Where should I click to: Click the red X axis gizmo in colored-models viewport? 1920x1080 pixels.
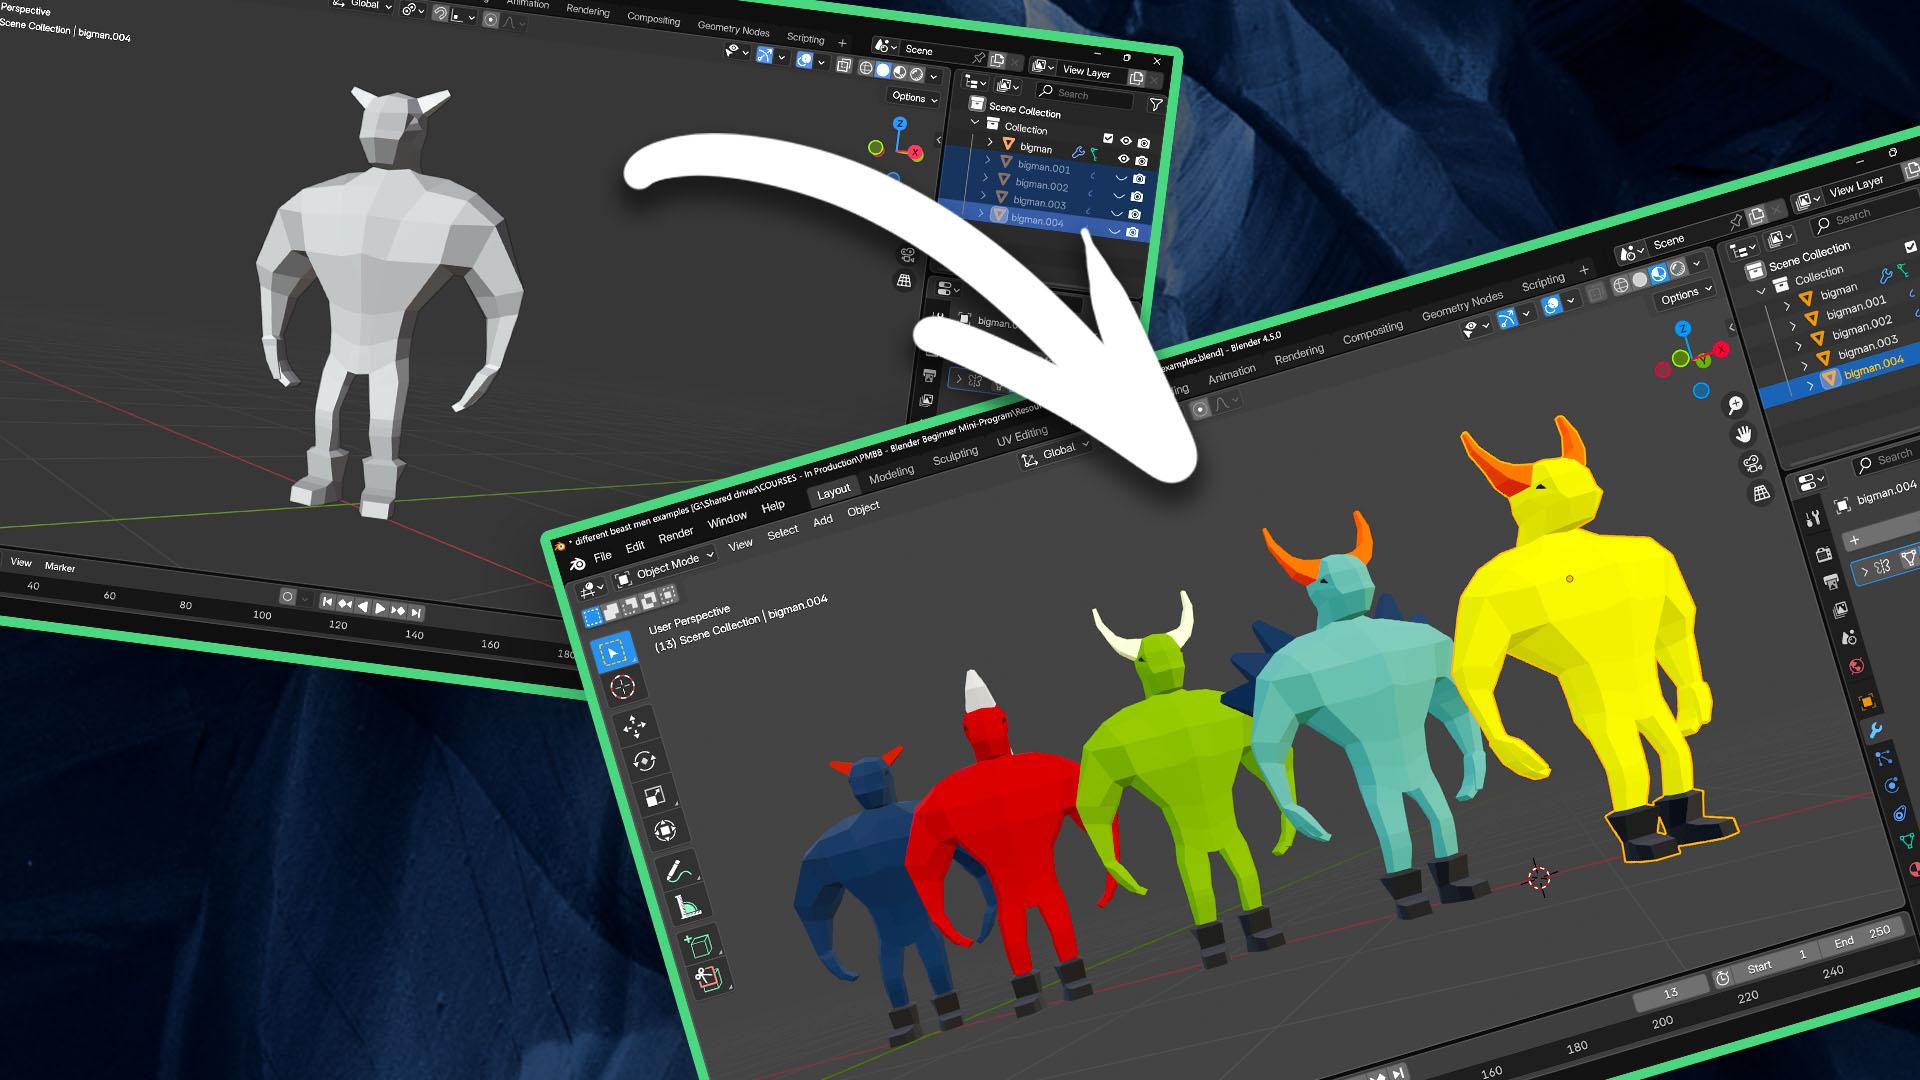[1721, 349]
